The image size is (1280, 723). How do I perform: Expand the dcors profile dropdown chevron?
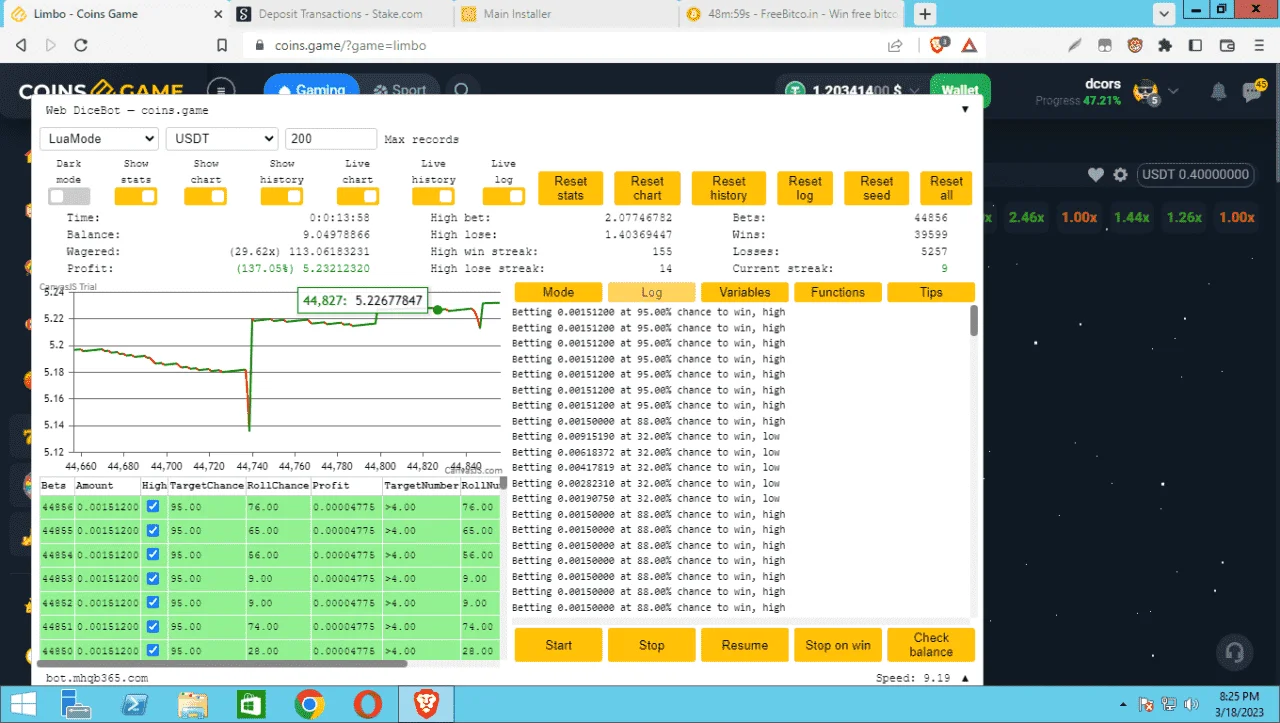1173,92
